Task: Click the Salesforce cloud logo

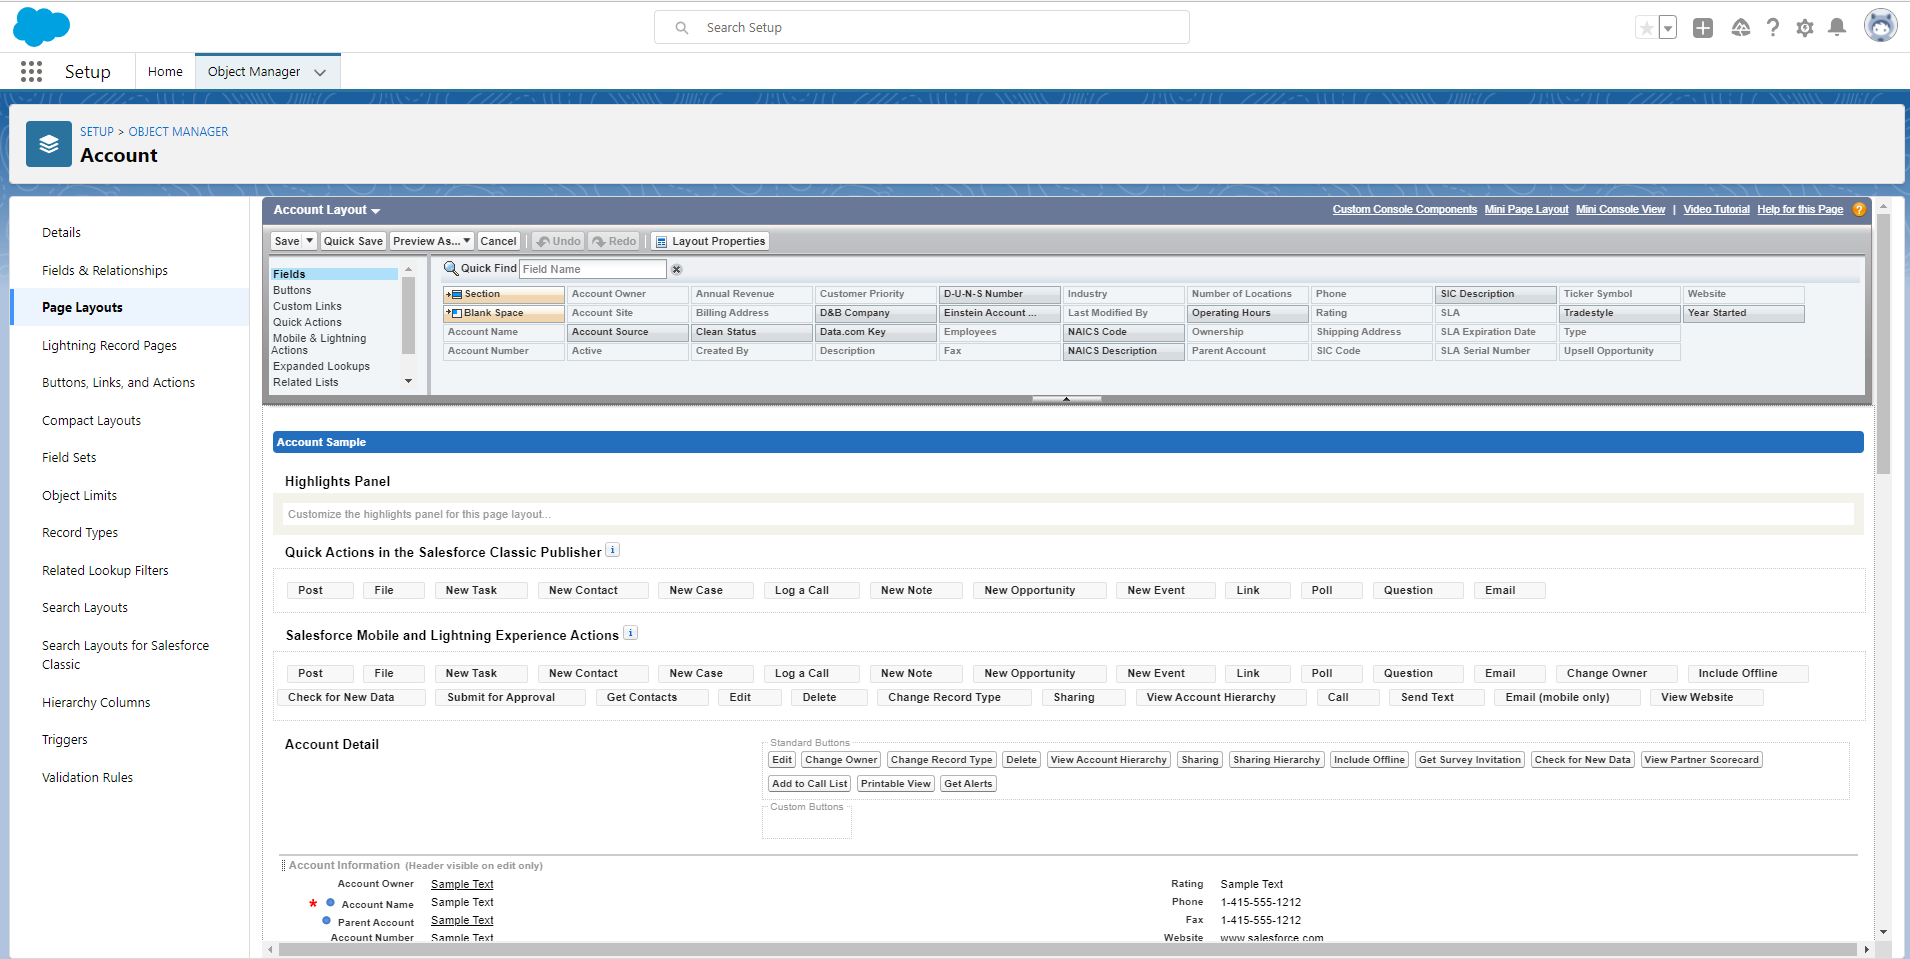Action: 41,27
